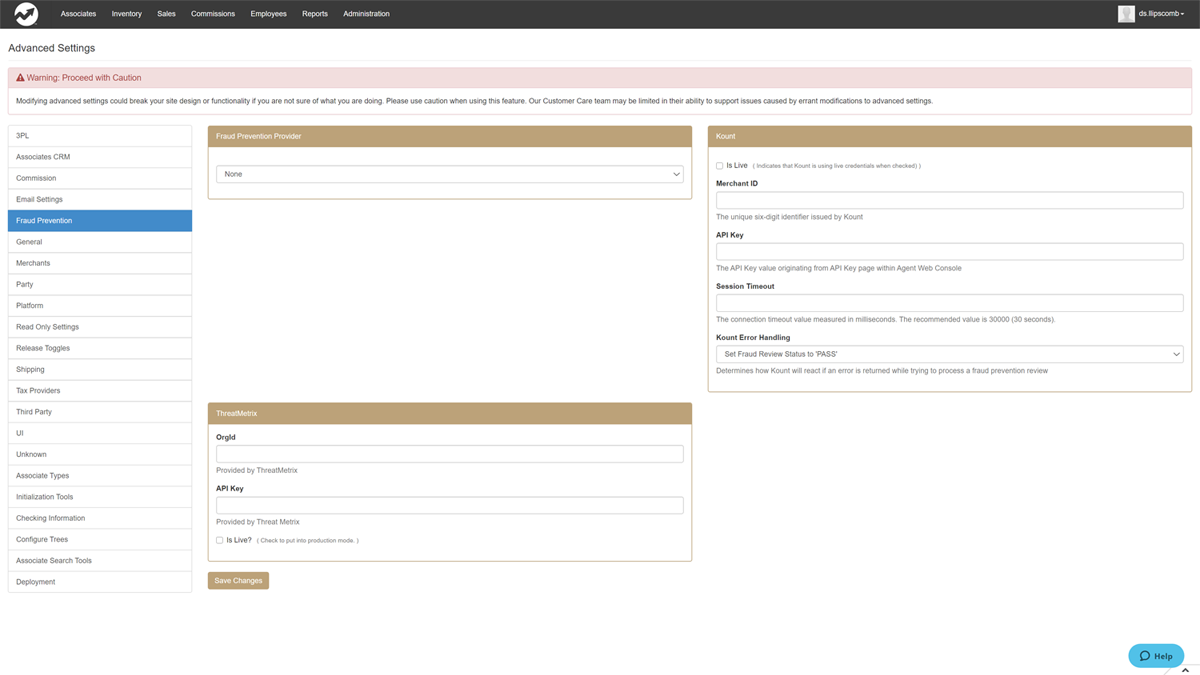Focus the Session Timeout input
The width and height of the screenshot is (1200, 675).
point(949,303)
